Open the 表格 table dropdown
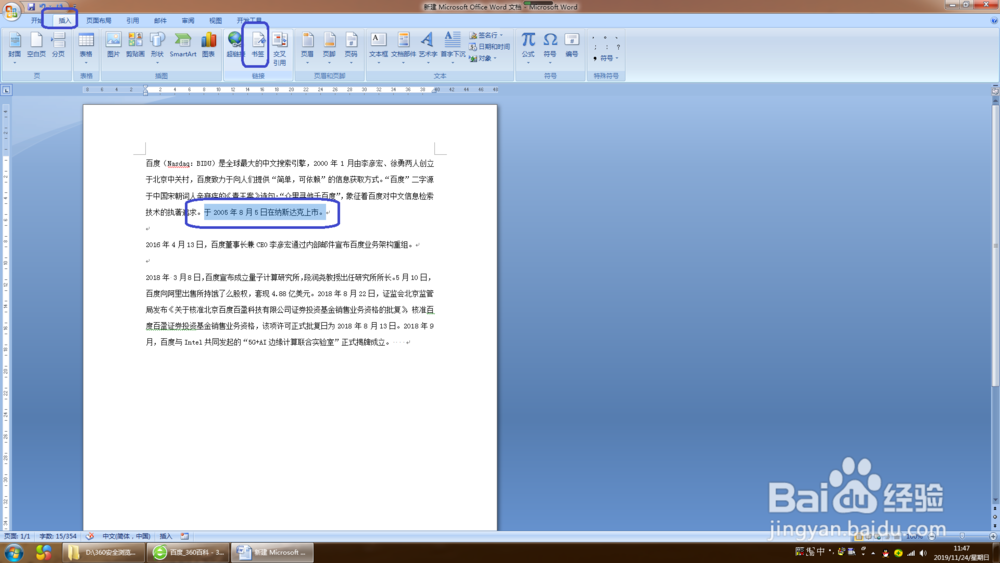Screen dimensions: 1000x563 pos(86,46)
